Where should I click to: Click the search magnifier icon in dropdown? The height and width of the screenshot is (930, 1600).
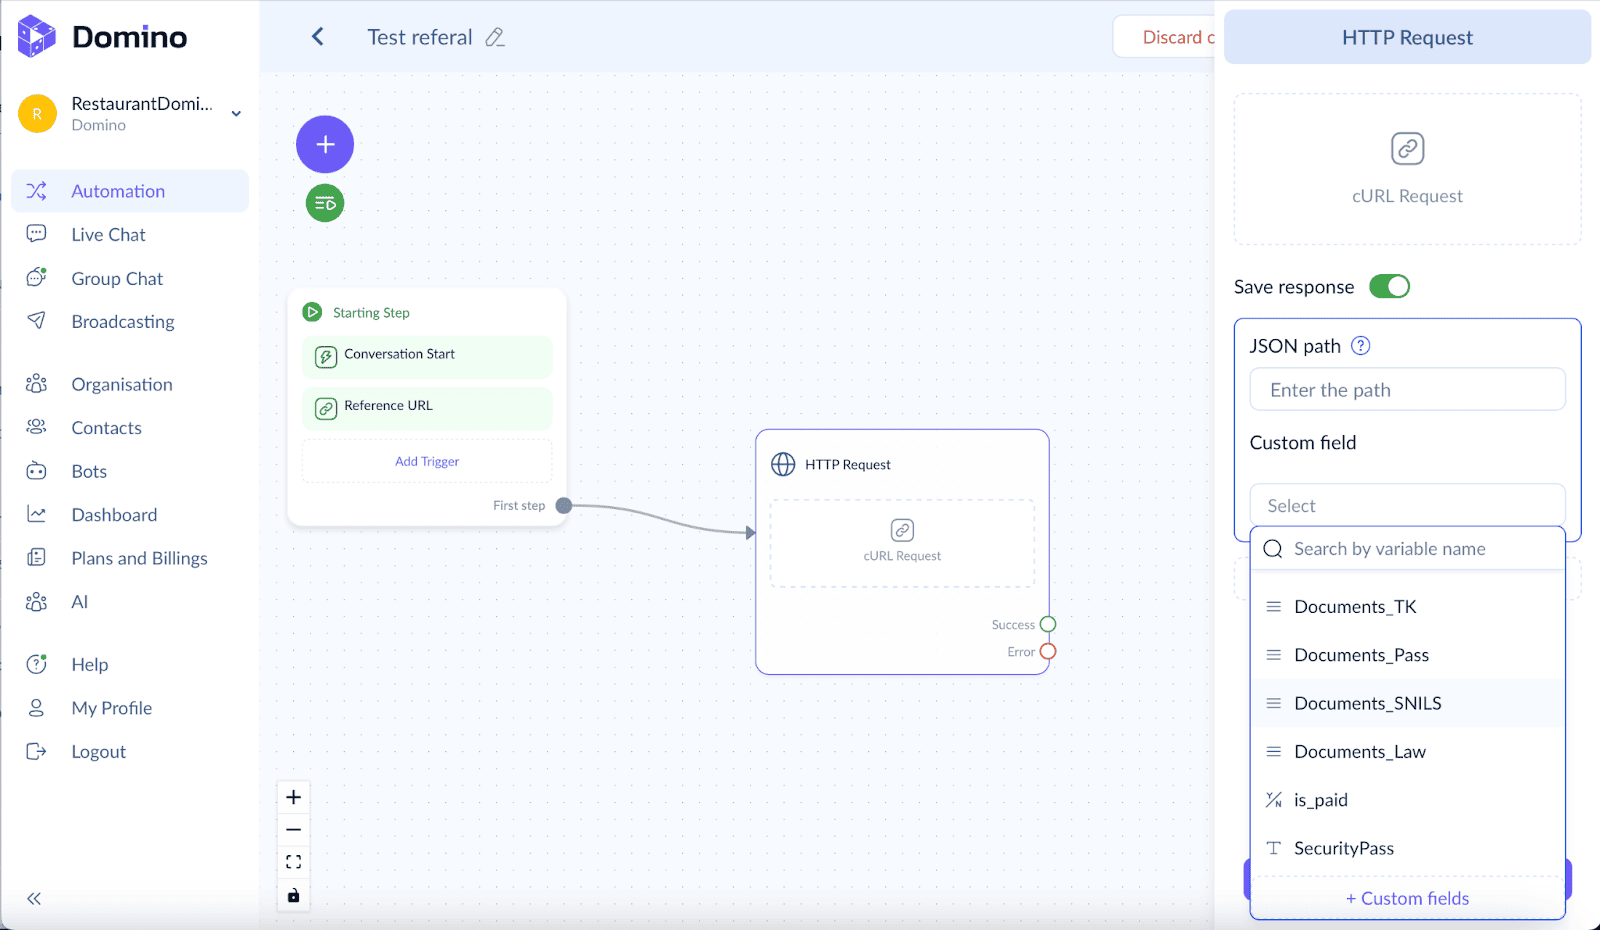tap(1273, 549)
